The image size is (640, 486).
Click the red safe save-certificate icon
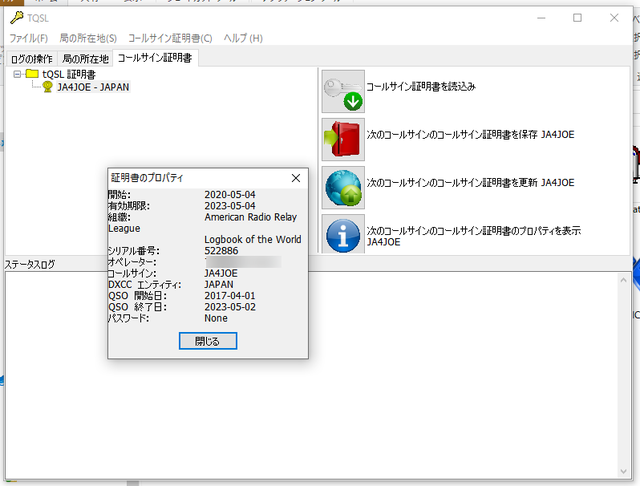coord(343,140)
